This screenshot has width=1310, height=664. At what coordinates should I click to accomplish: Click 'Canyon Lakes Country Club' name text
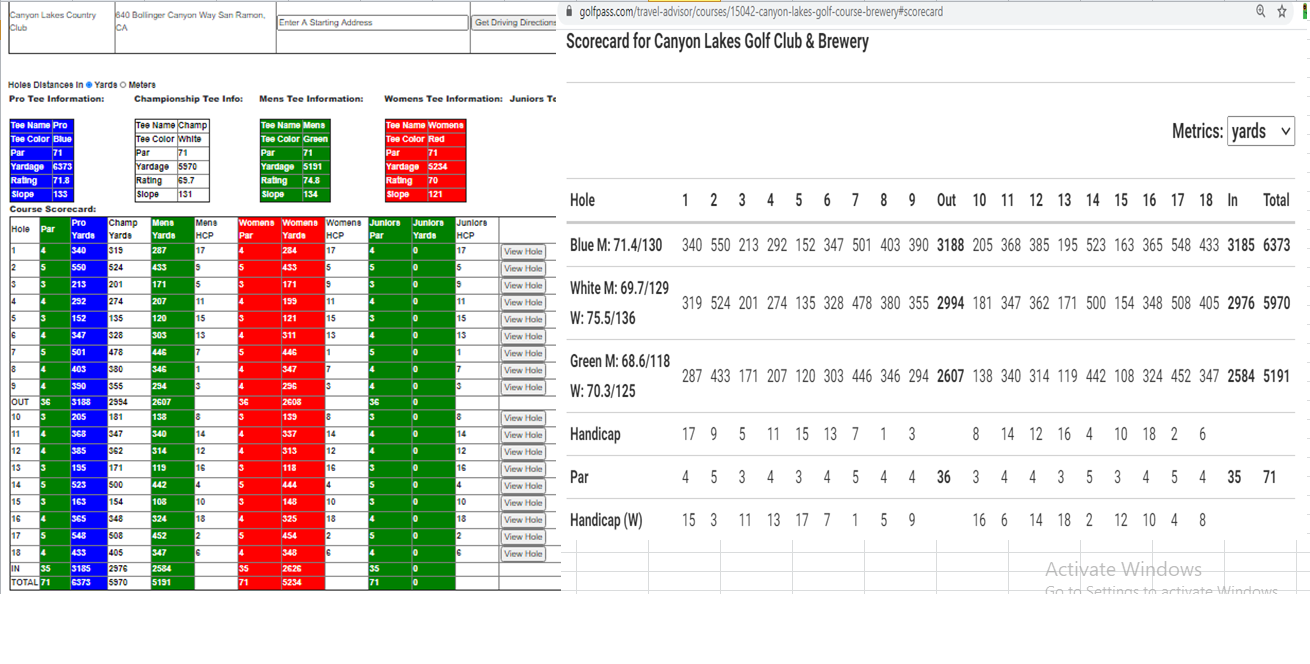pyautogui.click(x=53, y=21)
